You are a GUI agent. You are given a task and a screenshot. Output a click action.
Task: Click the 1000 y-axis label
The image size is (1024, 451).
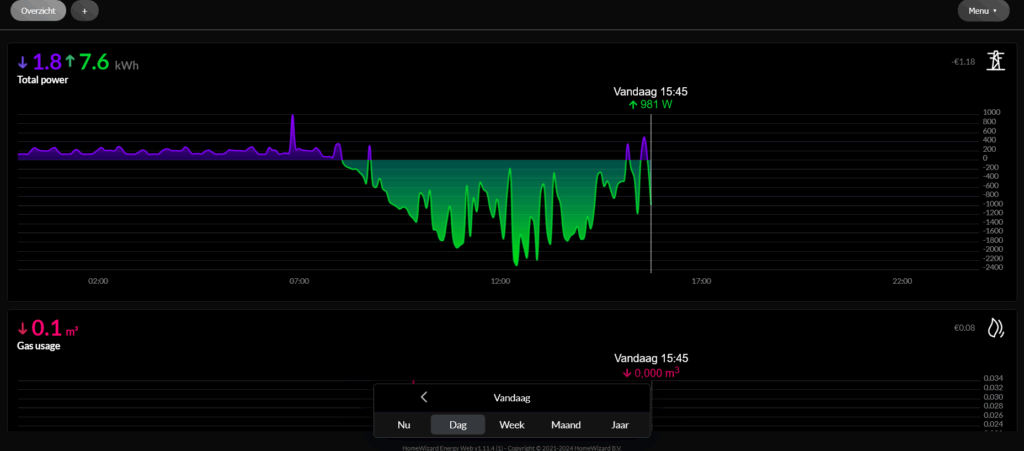pyautogui.click(x=991, y=112)
